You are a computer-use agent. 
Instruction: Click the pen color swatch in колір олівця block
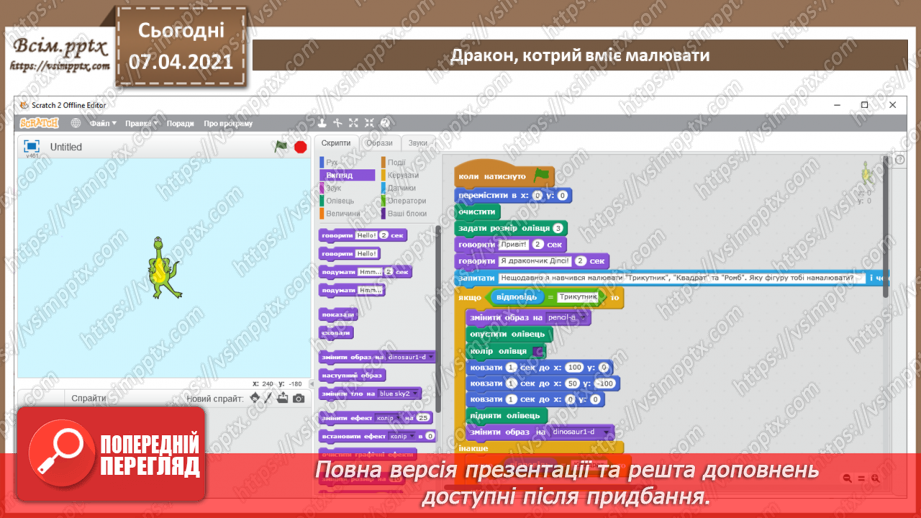537,351
